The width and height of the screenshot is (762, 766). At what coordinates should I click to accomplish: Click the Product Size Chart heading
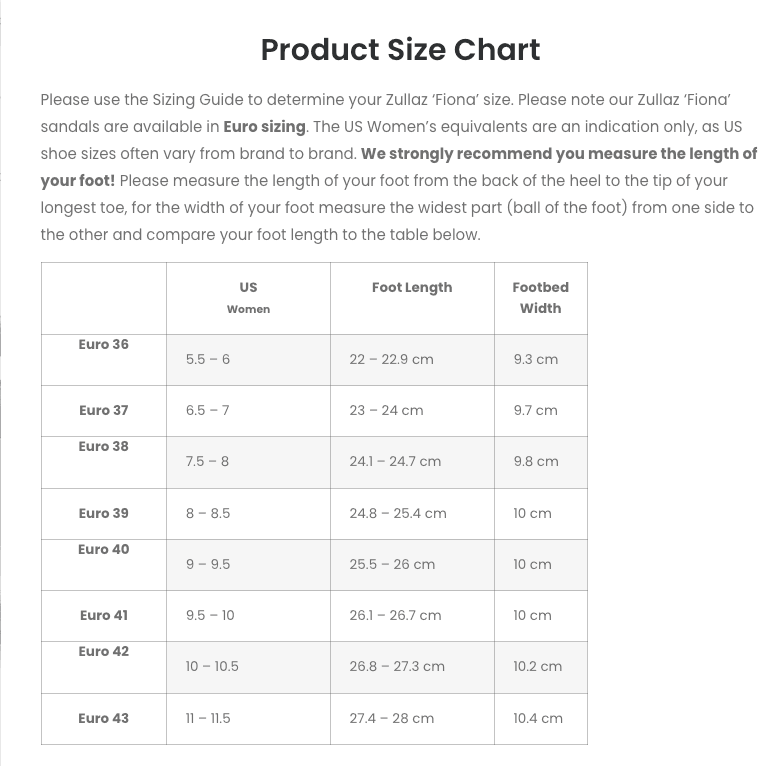[400, 49]
